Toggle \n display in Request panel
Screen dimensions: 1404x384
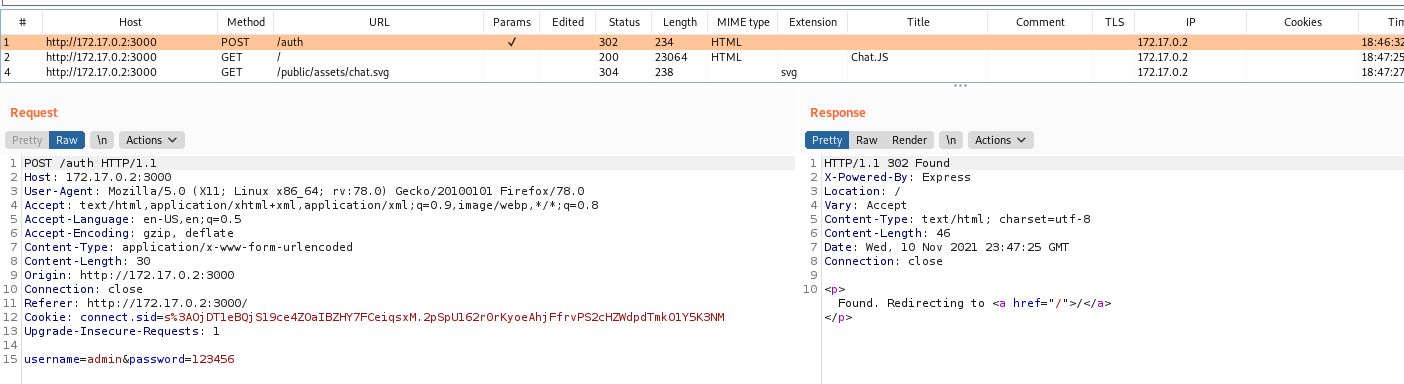(x=102, y=140)
